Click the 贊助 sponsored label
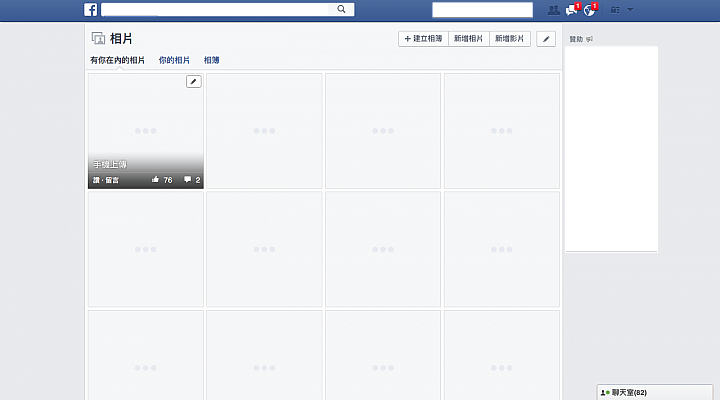Screen dimensions: 720x400 click(x=576, y=39)
